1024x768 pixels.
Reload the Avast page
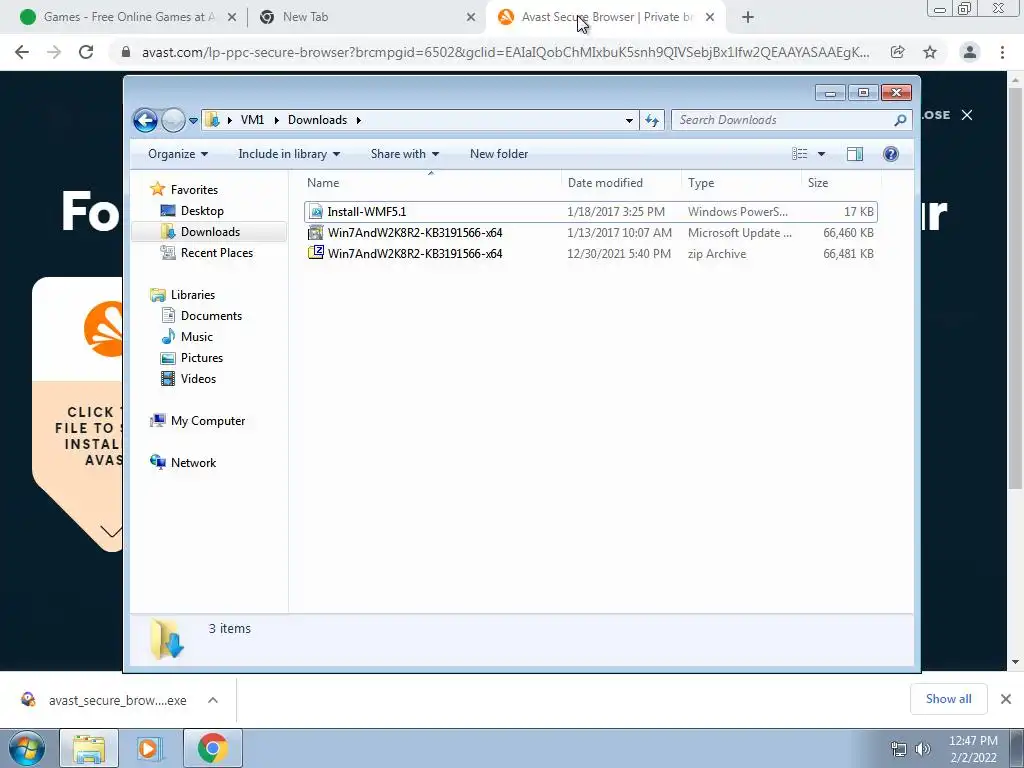tap(86, 52)
